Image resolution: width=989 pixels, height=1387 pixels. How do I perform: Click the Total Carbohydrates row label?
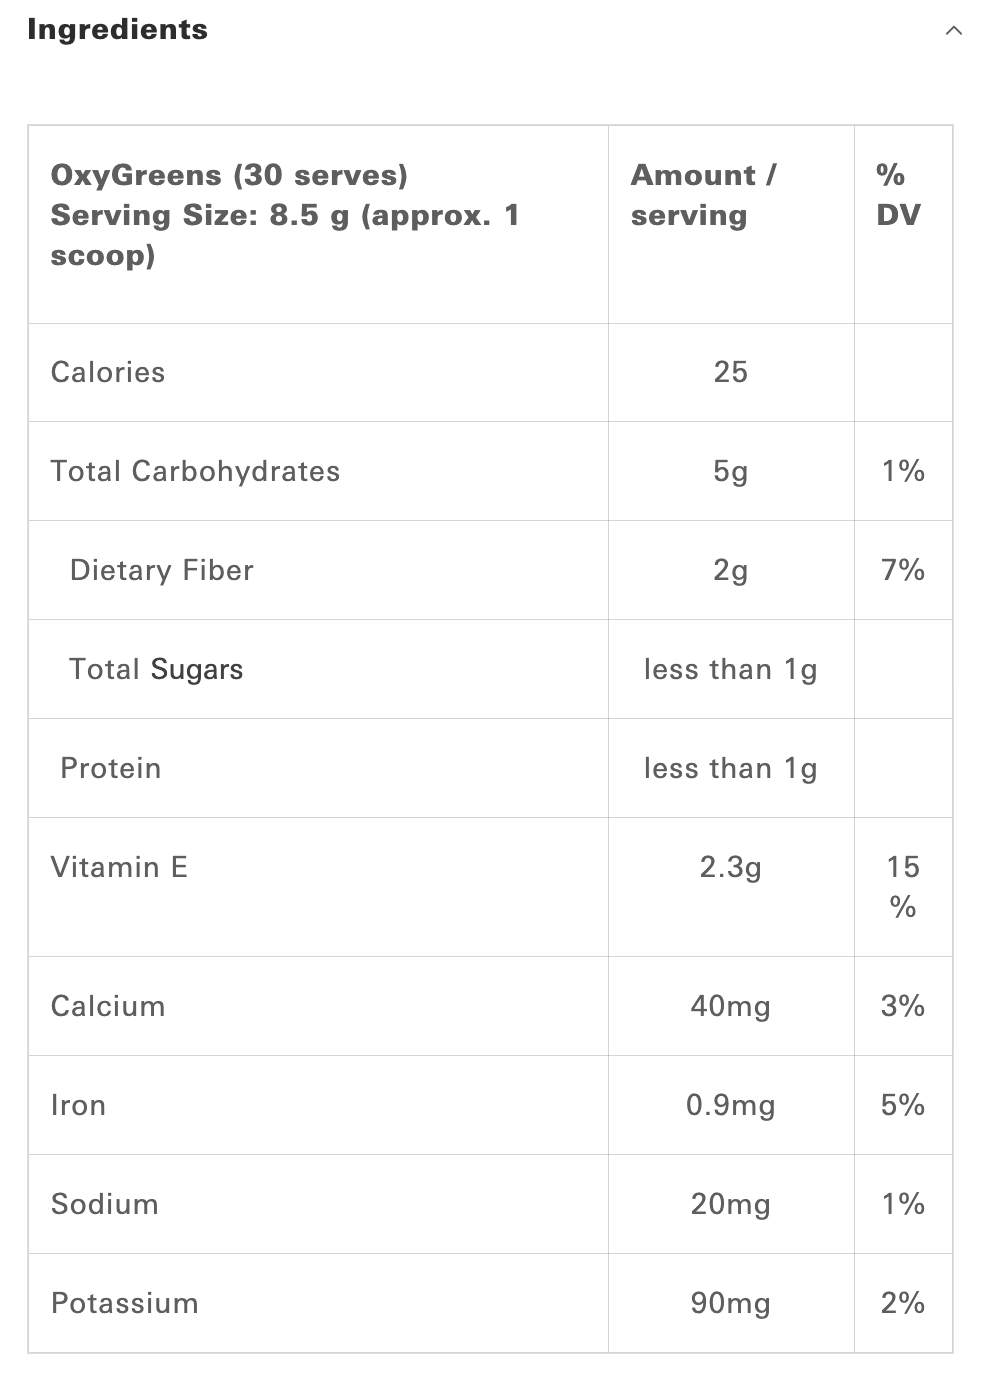[195, 471]
